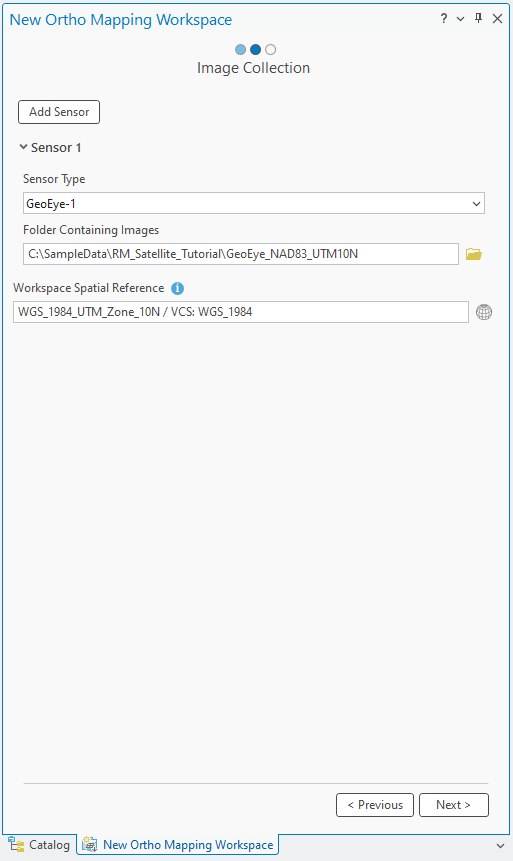
Task: Click the Ortho Mapping Workspace tab icon
Action: pyautogui.click(x=90, y=844)
